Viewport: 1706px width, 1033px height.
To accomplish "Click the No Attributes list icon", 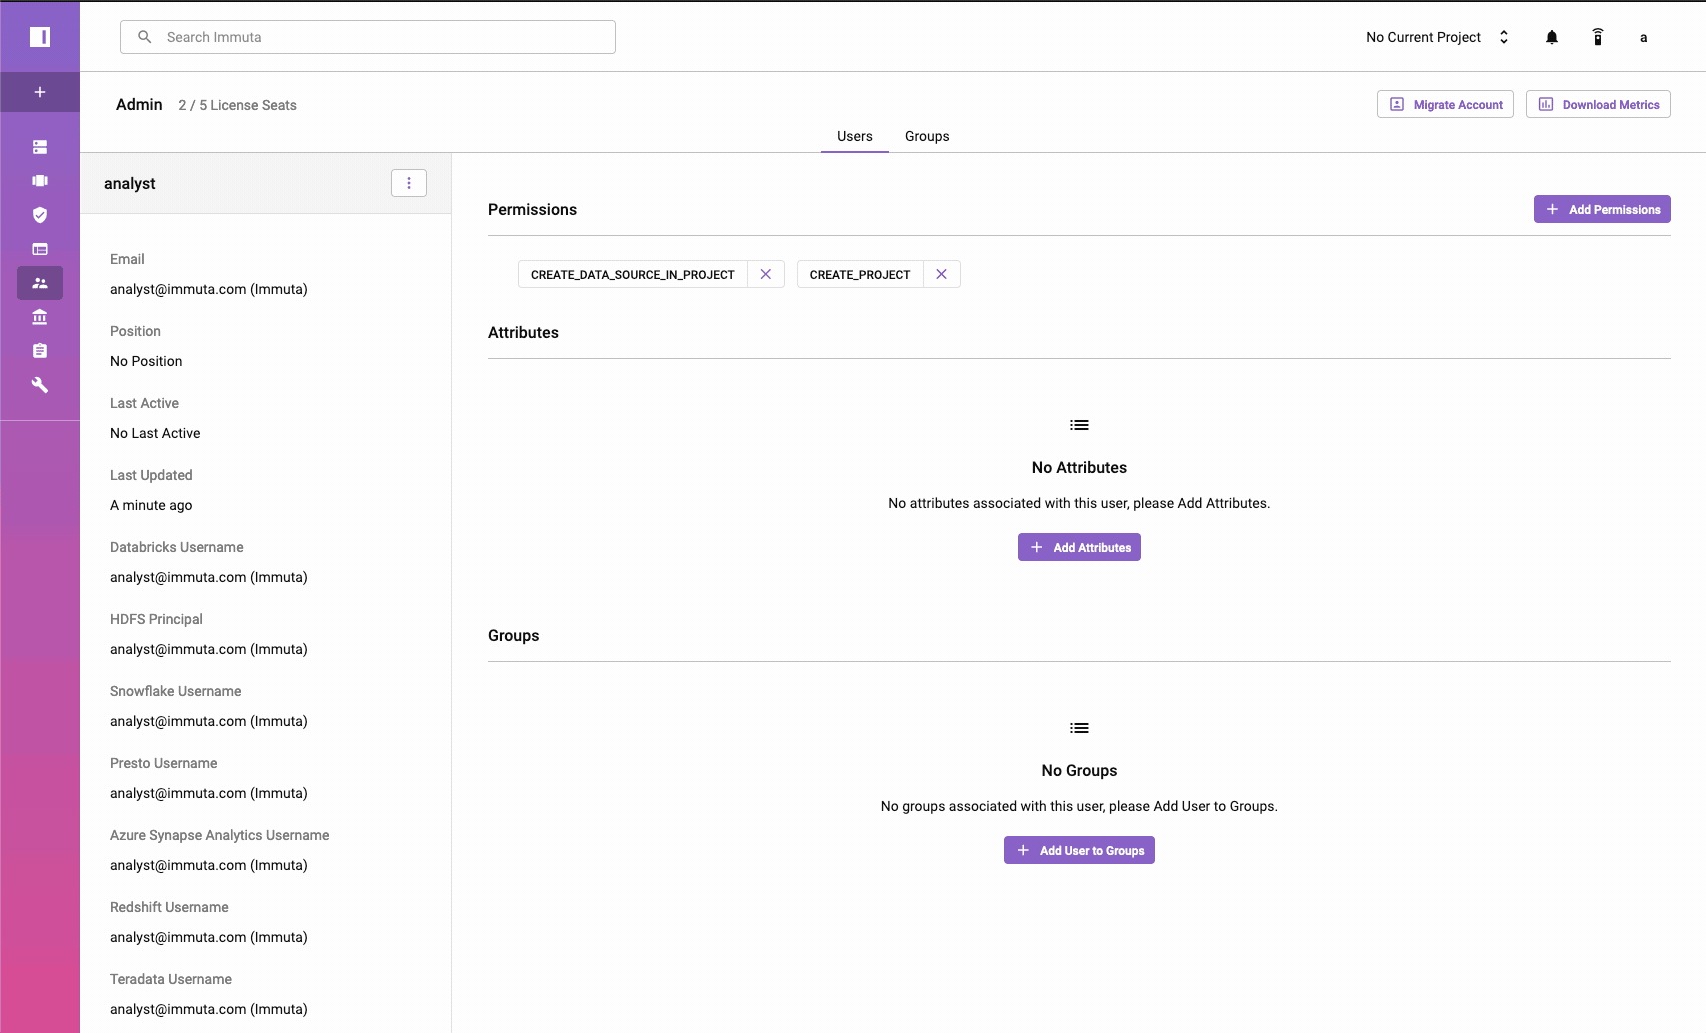I will 1079,425.
